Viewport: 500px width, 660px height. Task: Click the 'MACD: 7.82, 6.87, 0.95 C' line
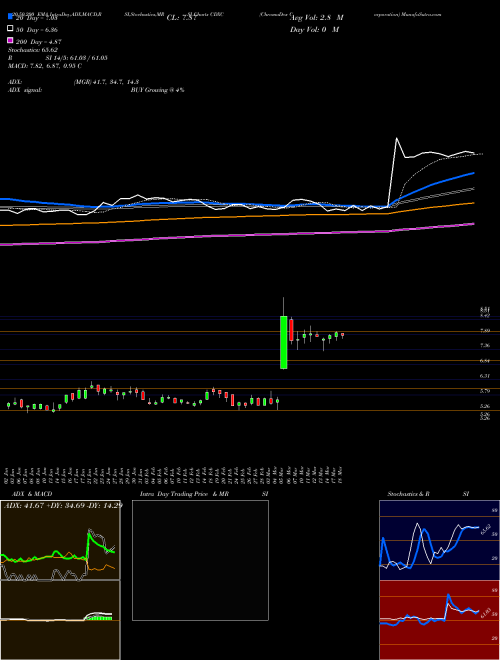(x=45, y=66)
